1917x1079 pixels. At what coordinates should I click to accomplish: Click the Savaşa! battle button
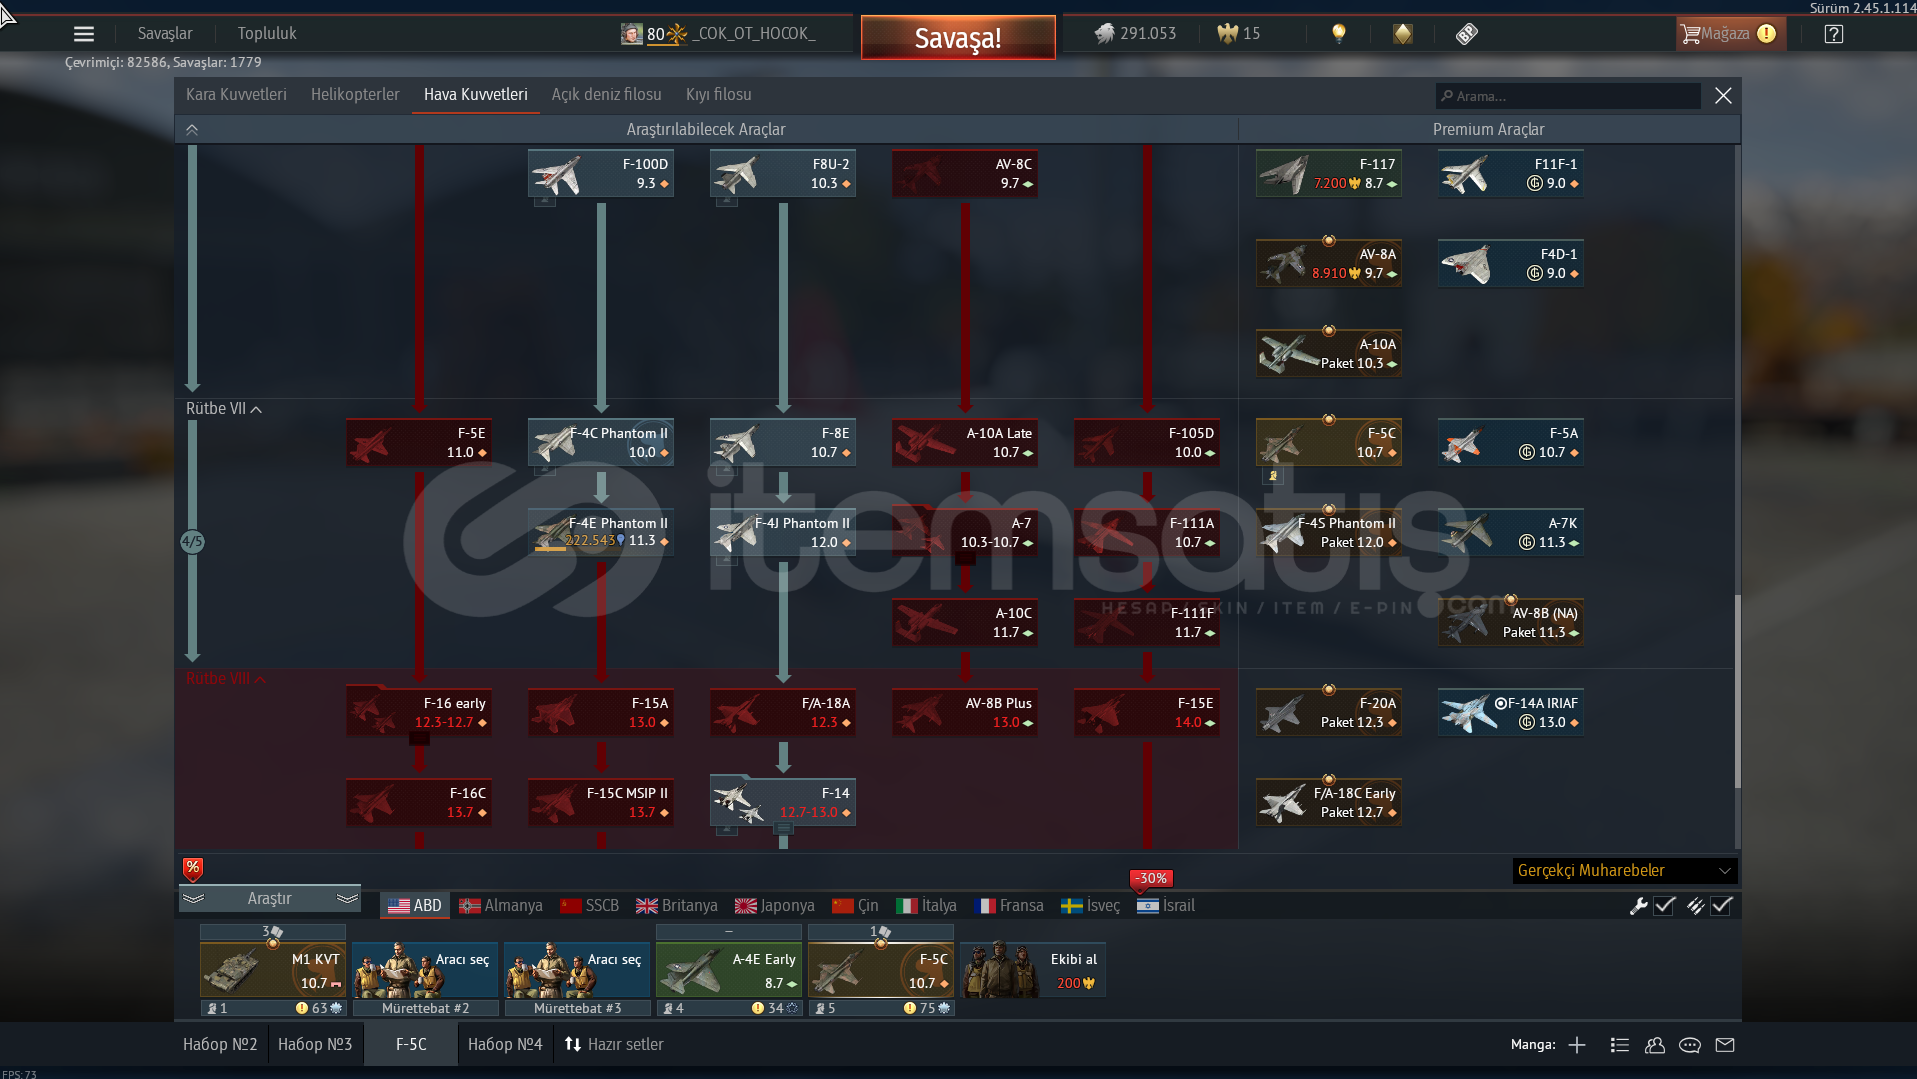pyautogui.click(x=958, y=38)
